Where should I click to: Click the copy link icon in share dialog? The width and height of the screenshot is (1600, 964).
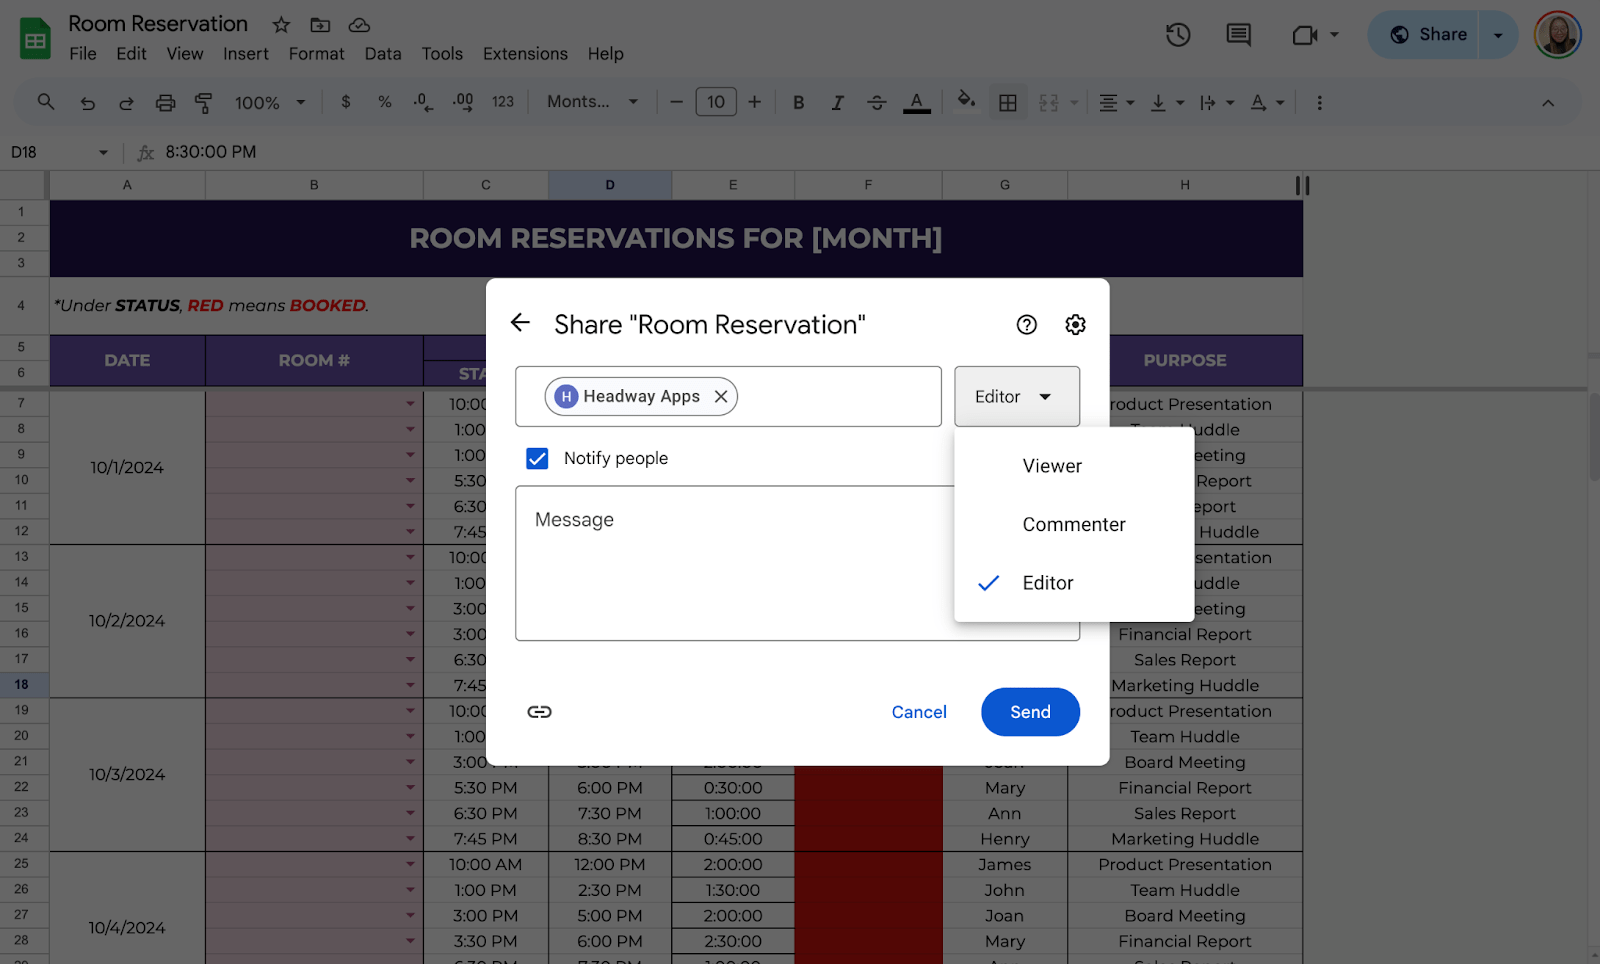[x=539, y=712]
